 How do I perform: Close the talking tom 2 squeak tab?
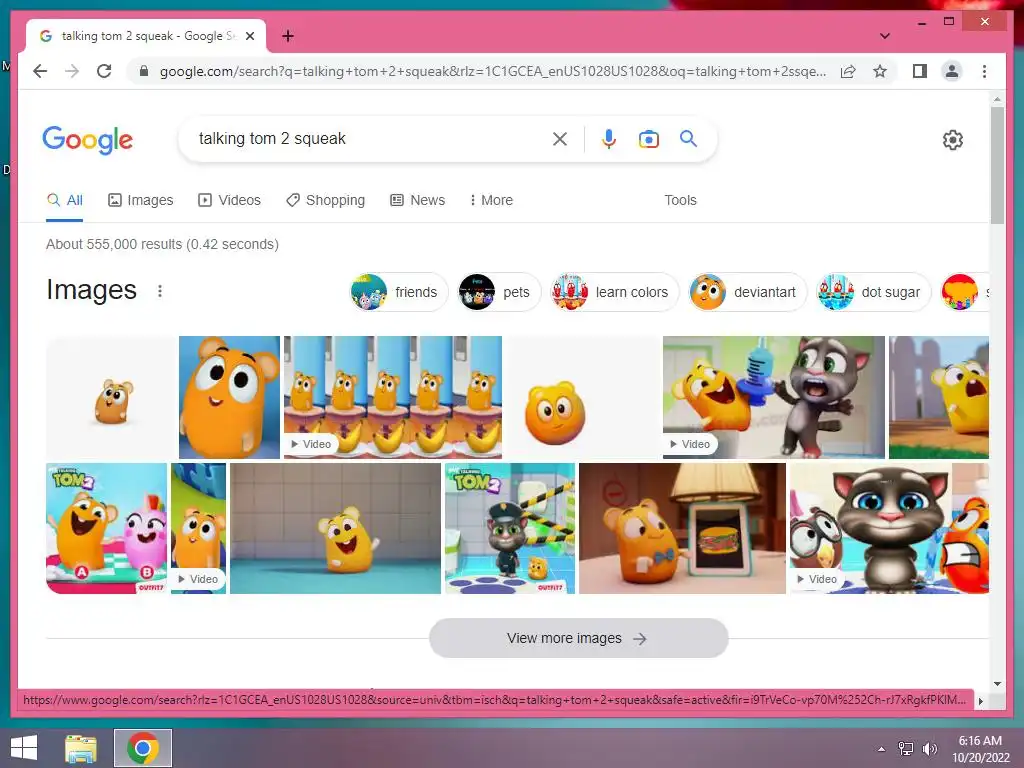click(249, 36)
